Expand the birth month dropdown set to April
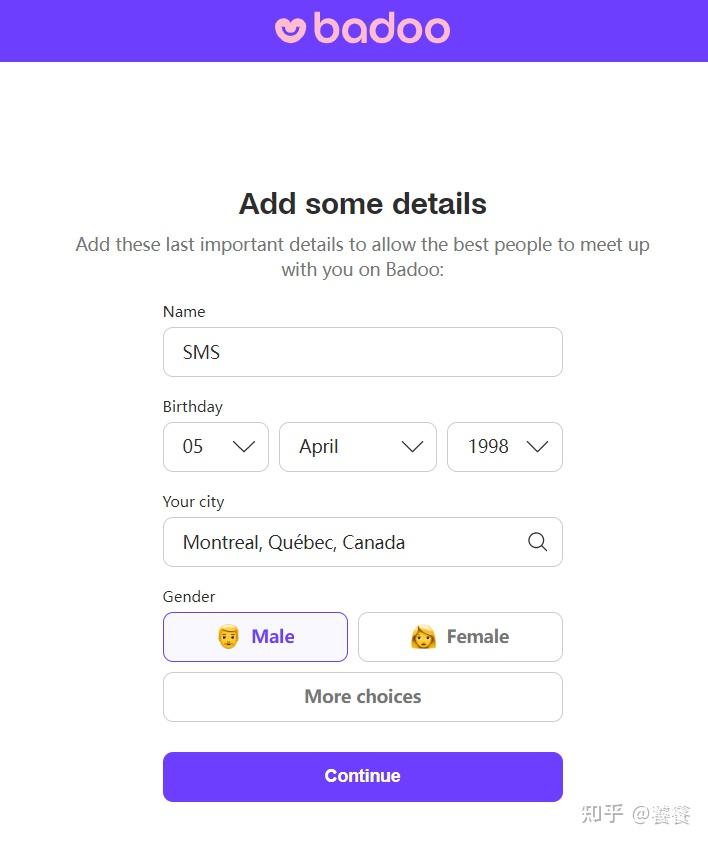This screenshot has height=843, width=708. click(x=357, y=447)
